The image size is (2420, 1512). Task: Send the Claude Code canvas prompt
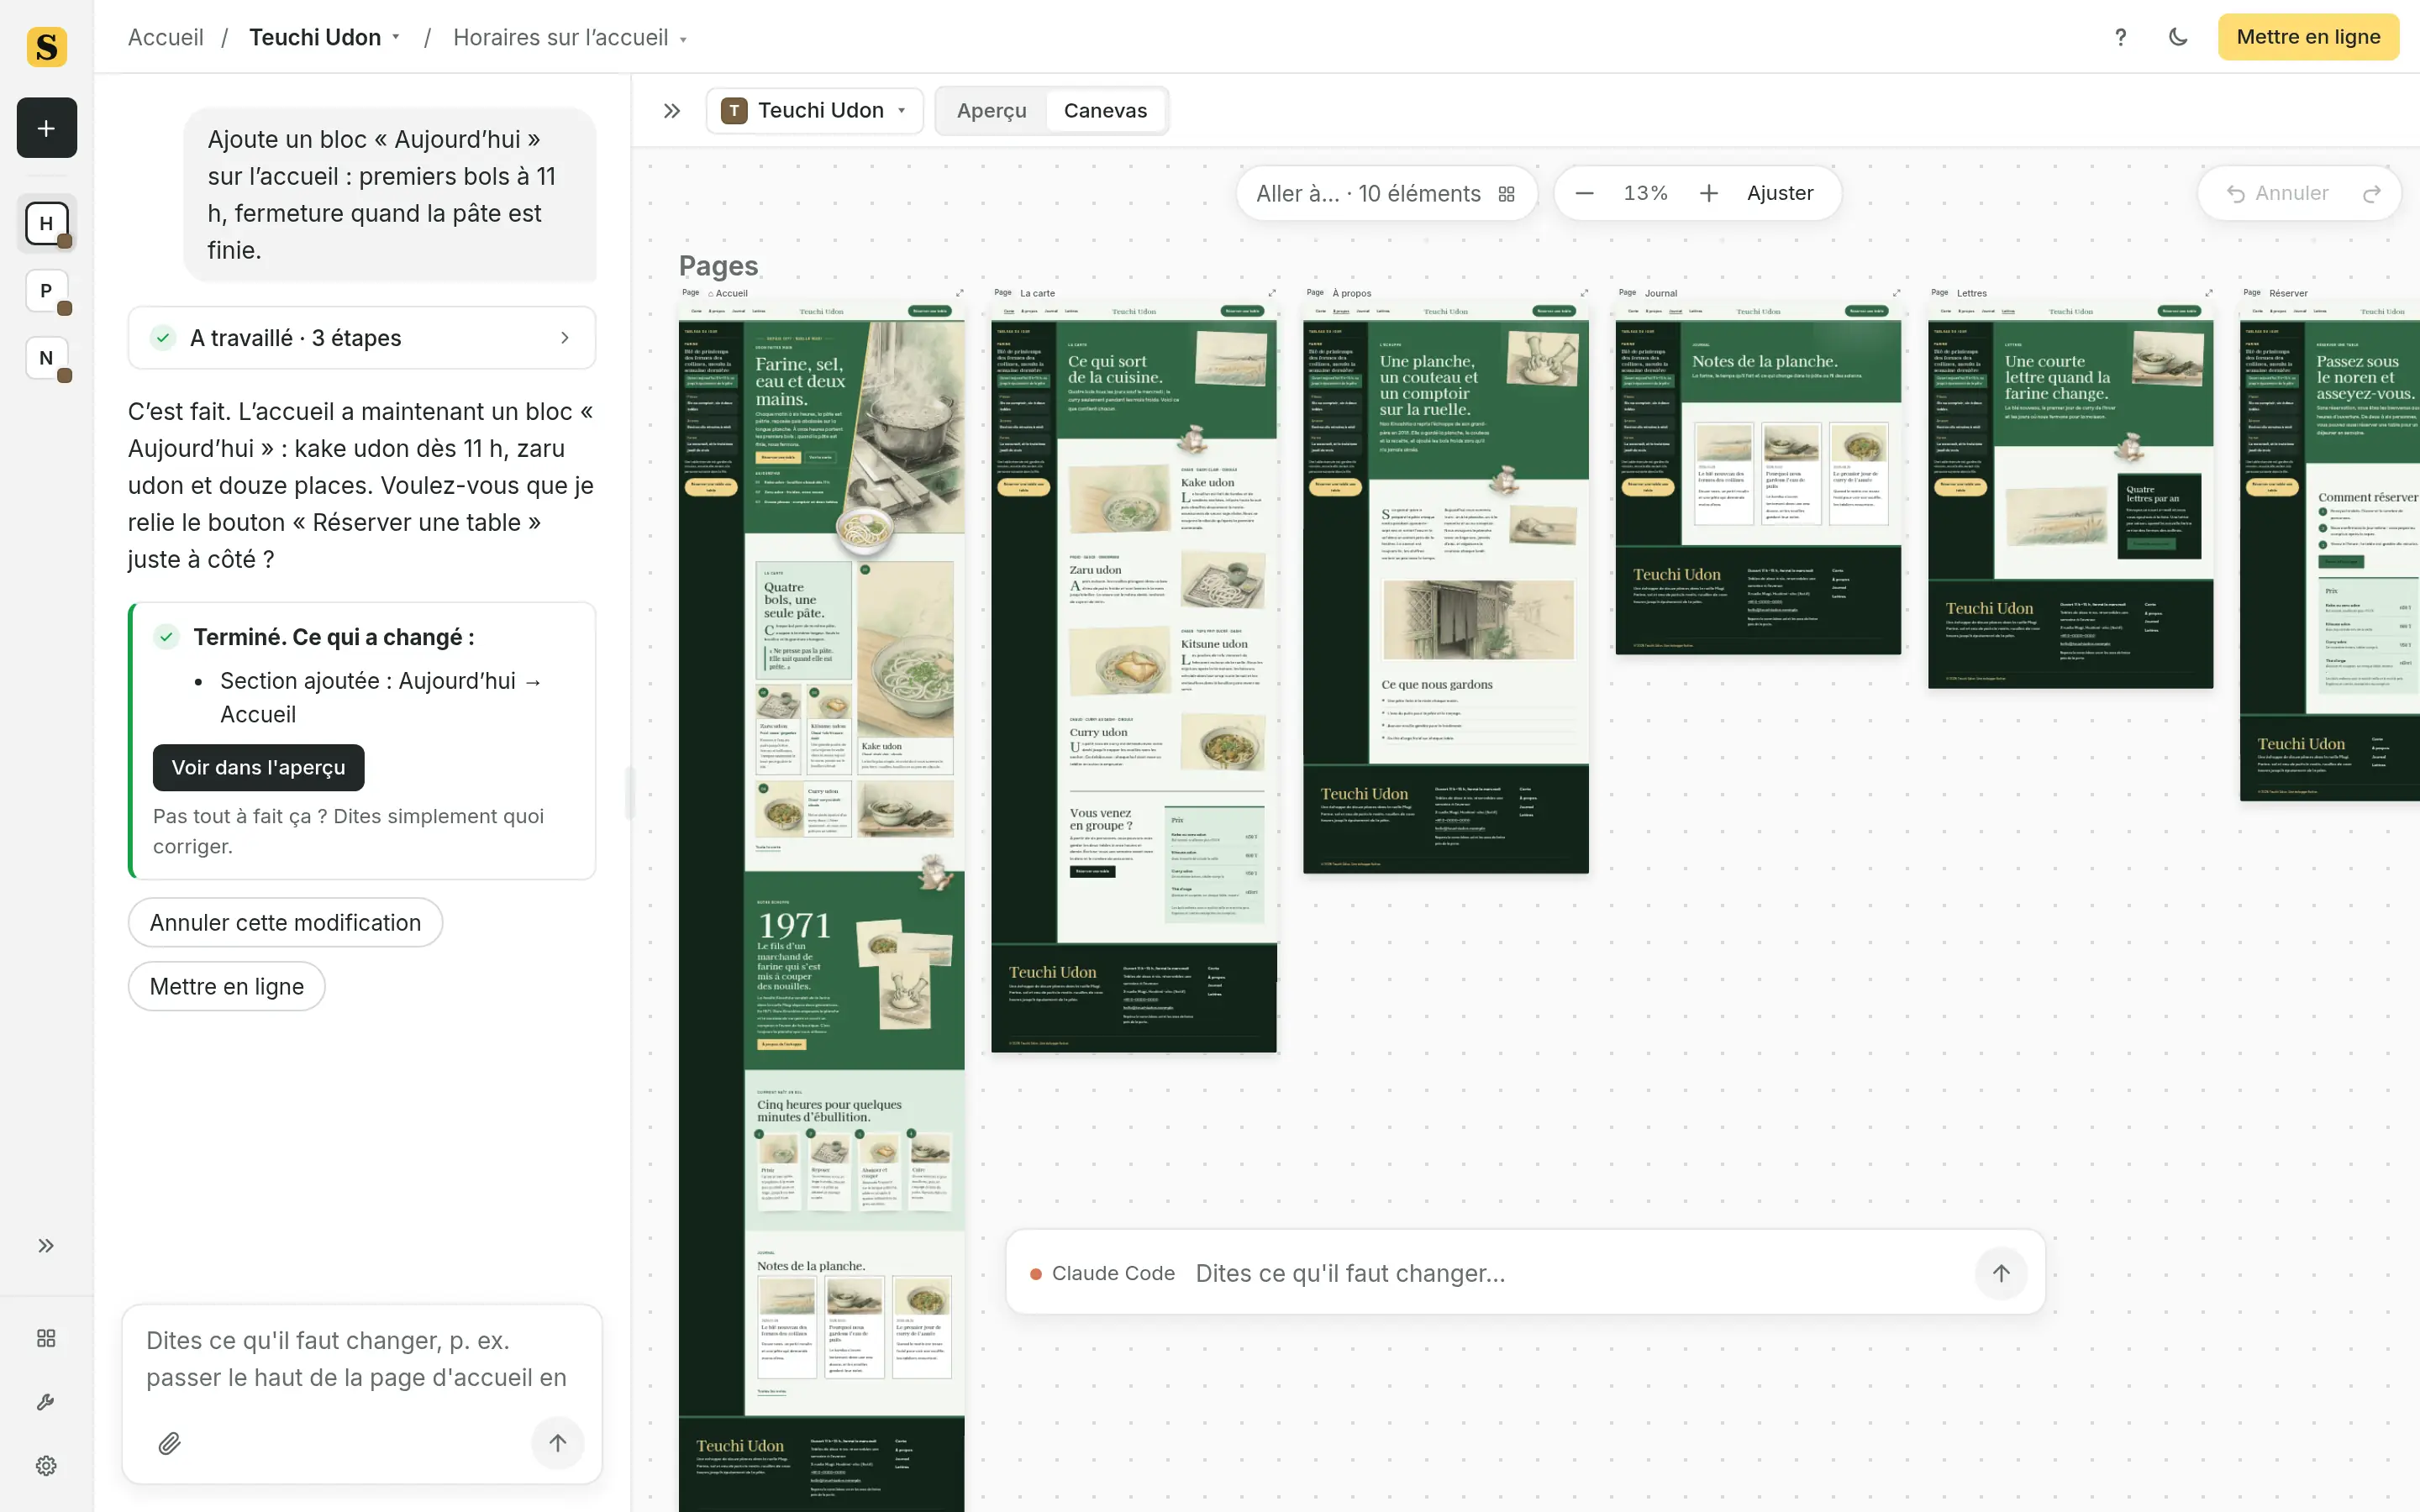click(x=2000, y=1273)
